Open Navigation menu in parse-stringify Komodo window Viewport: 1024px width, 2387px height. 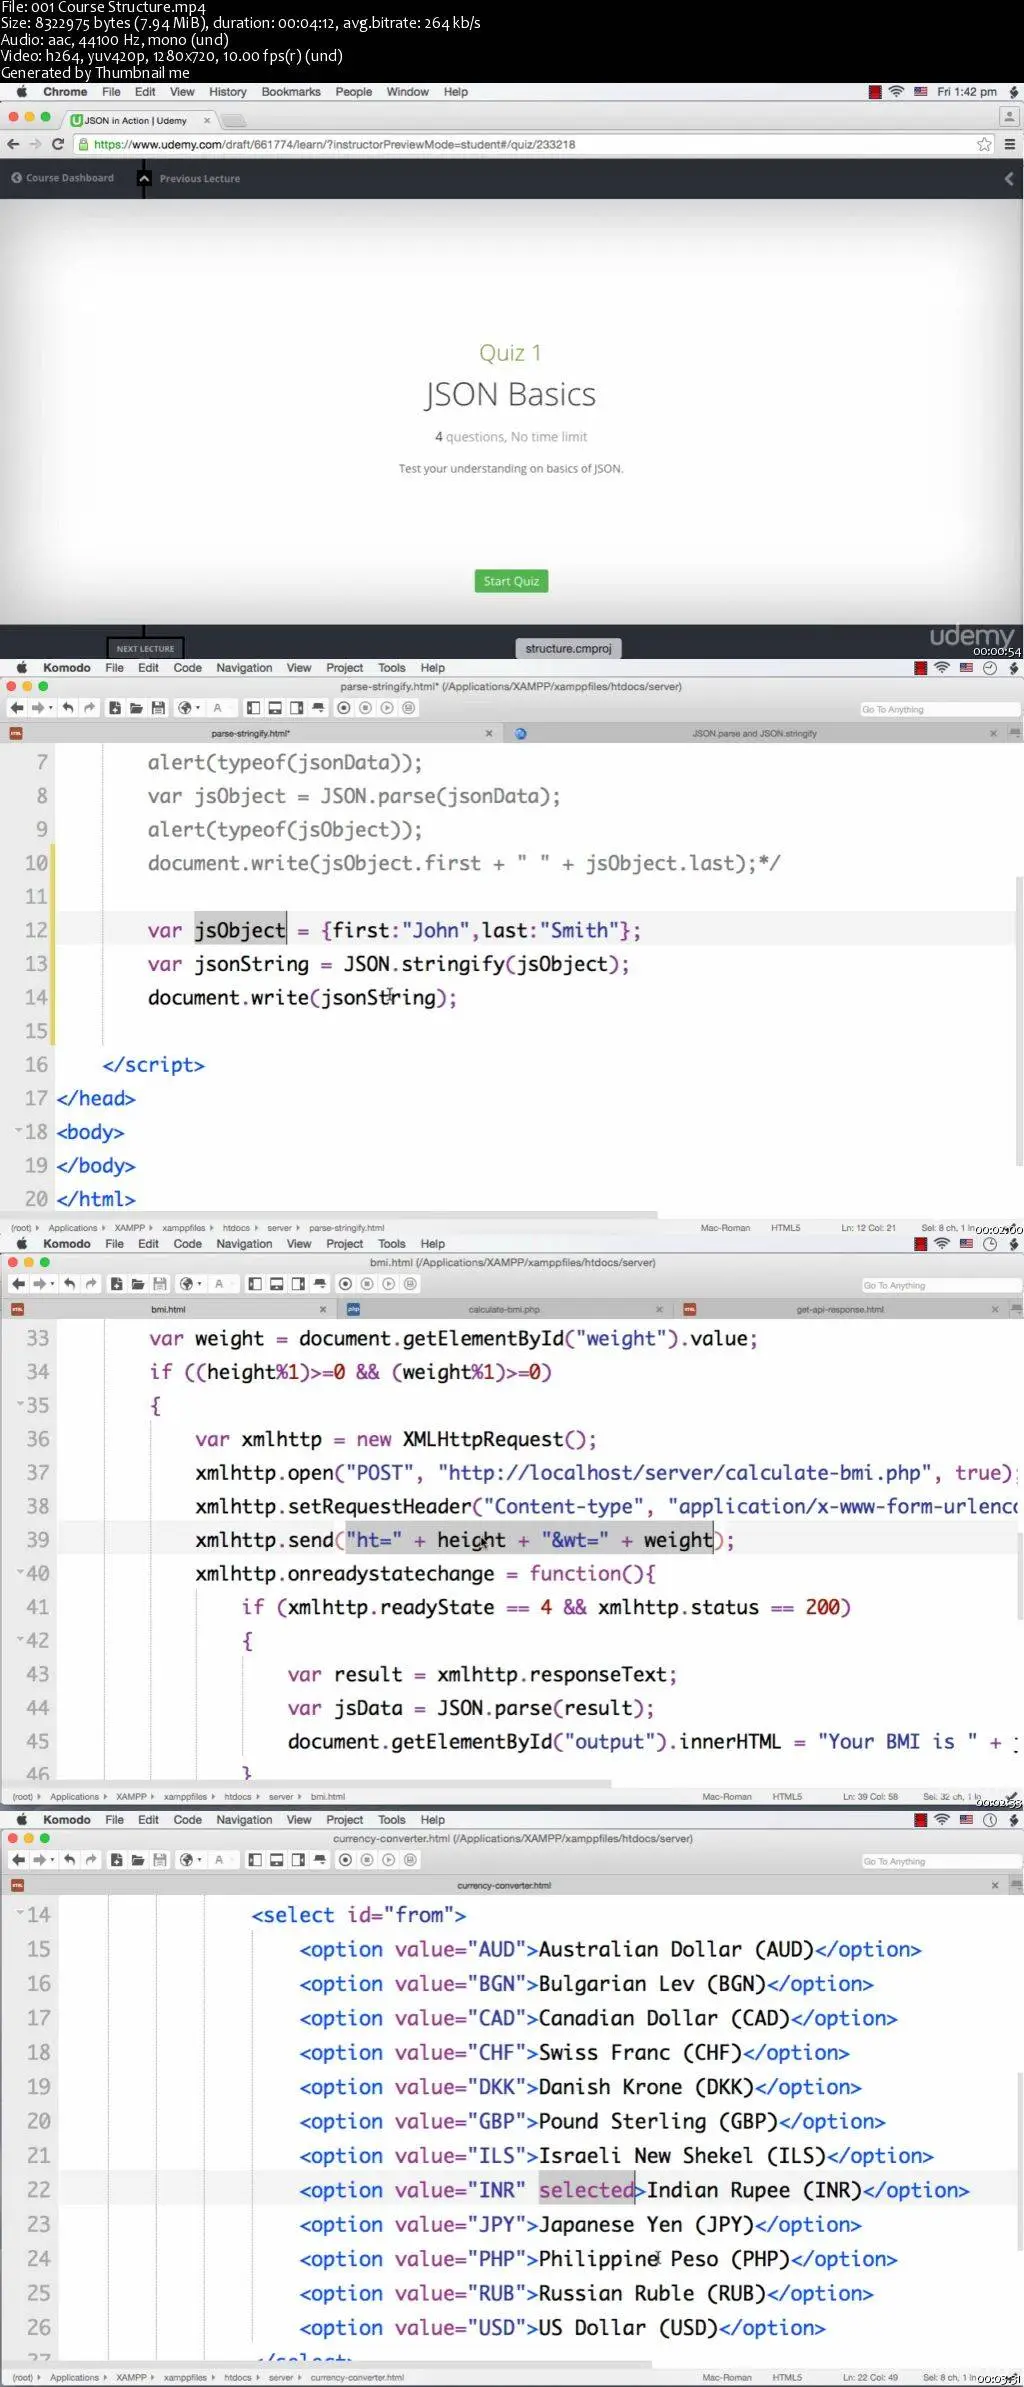coord(244,668)
